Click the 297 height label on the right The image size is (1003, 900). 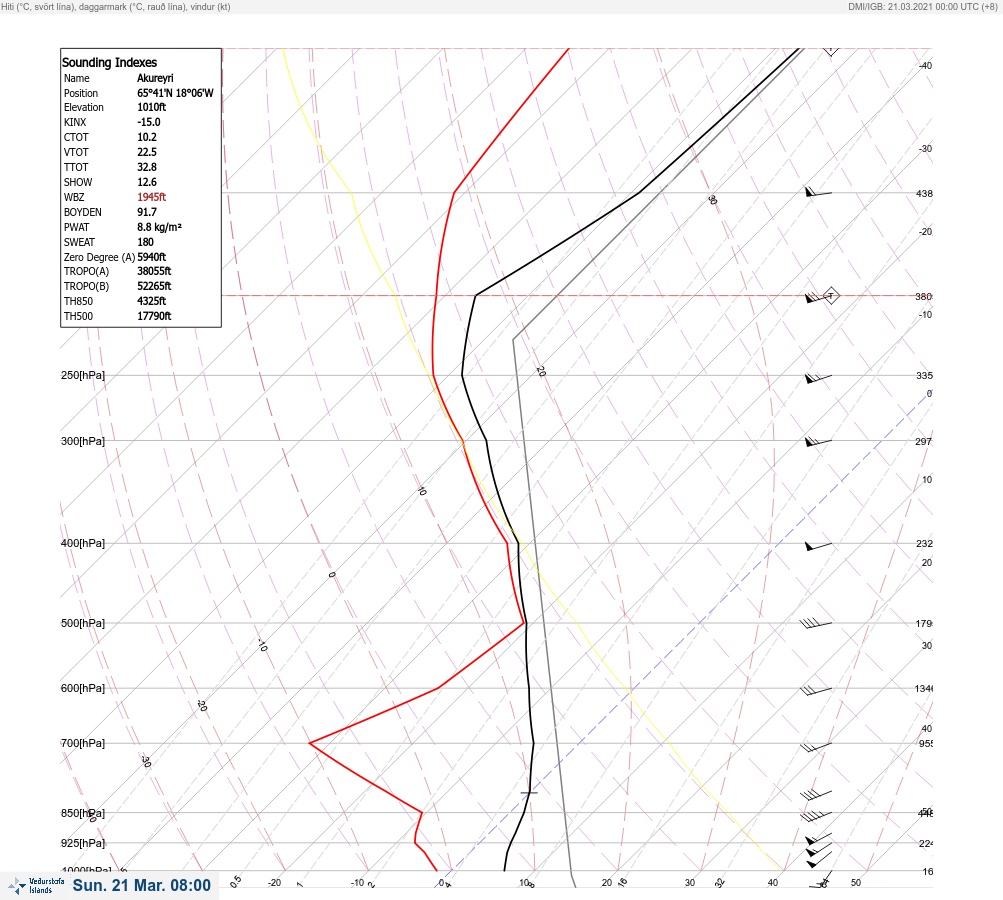[924, 441]
